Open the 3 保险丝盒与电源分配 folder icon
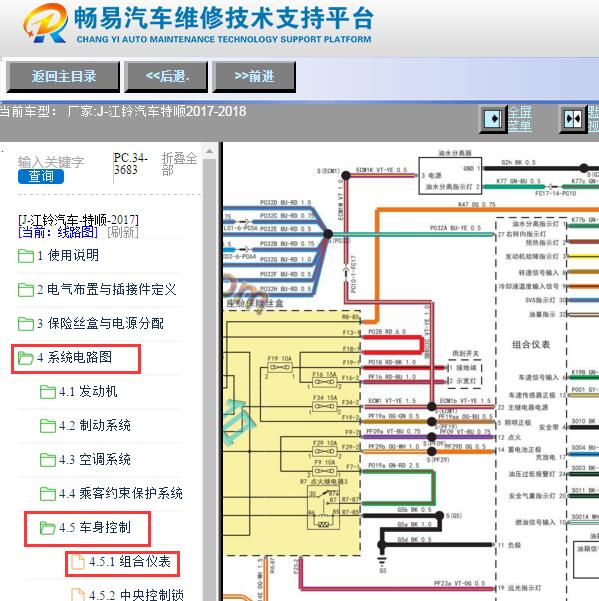599x601 pixels. click(x=26, y=324)
